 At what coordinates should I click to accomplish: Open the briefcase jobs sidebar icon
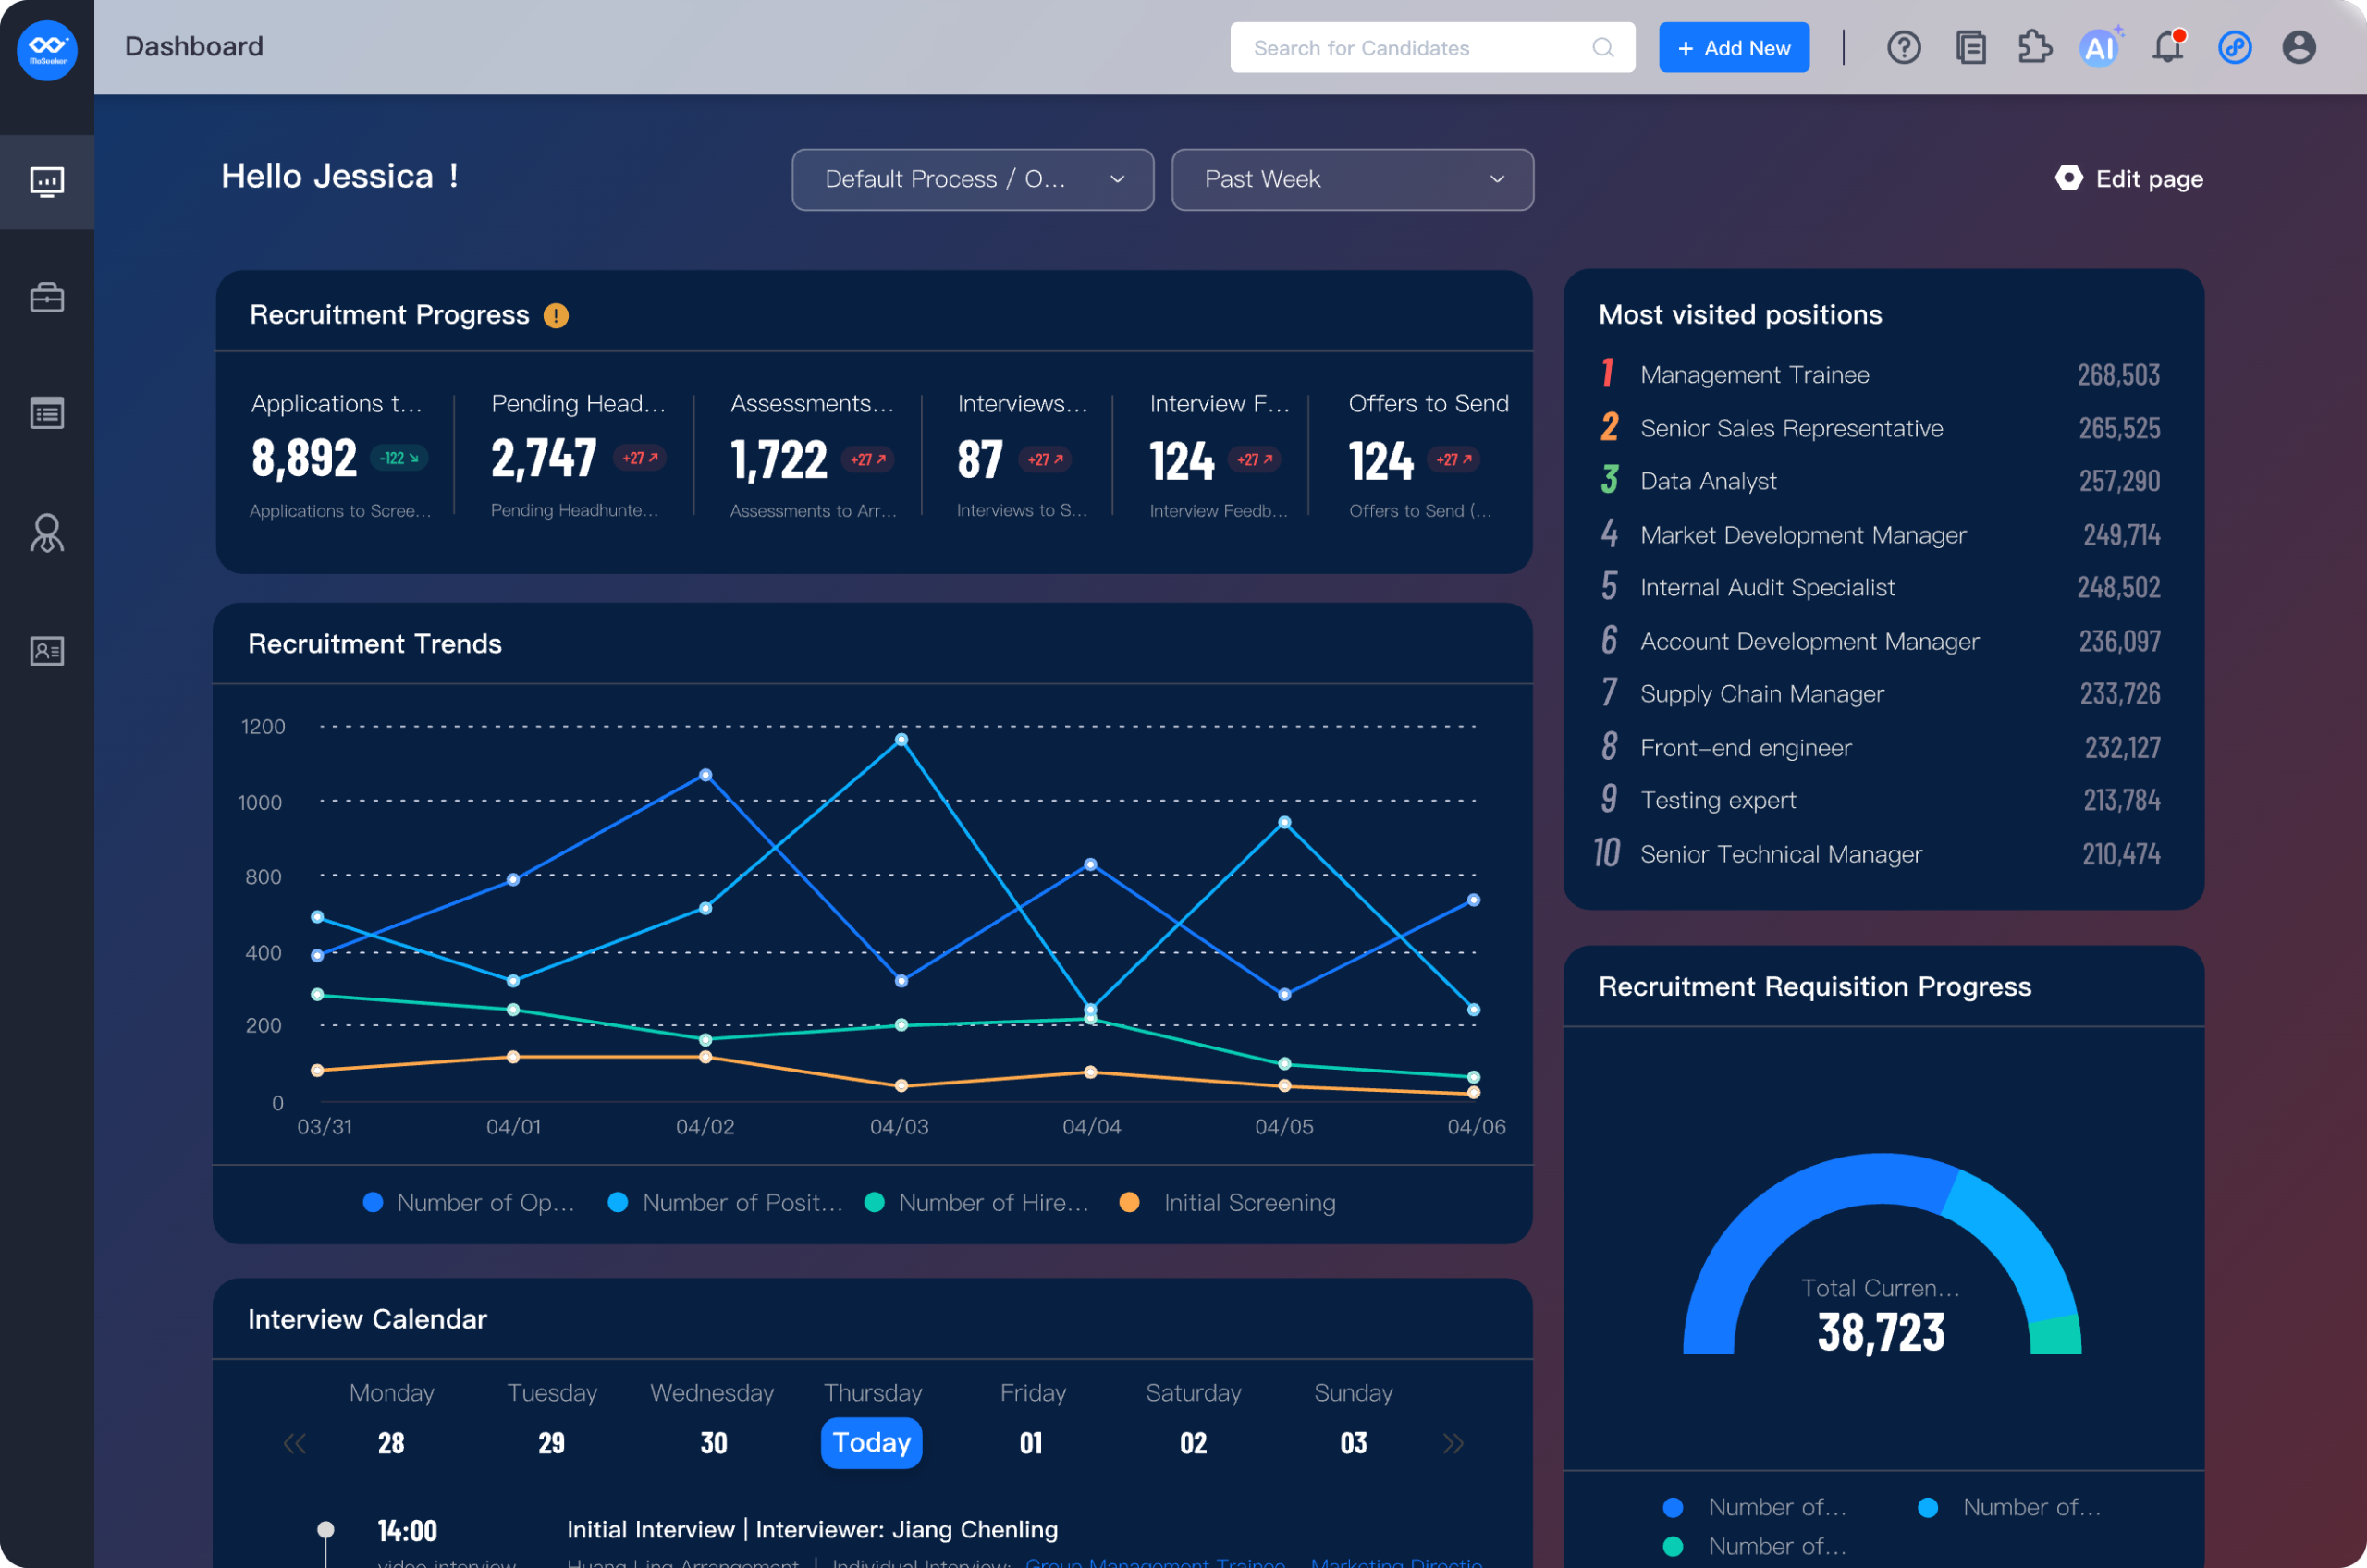click(47, 297)
